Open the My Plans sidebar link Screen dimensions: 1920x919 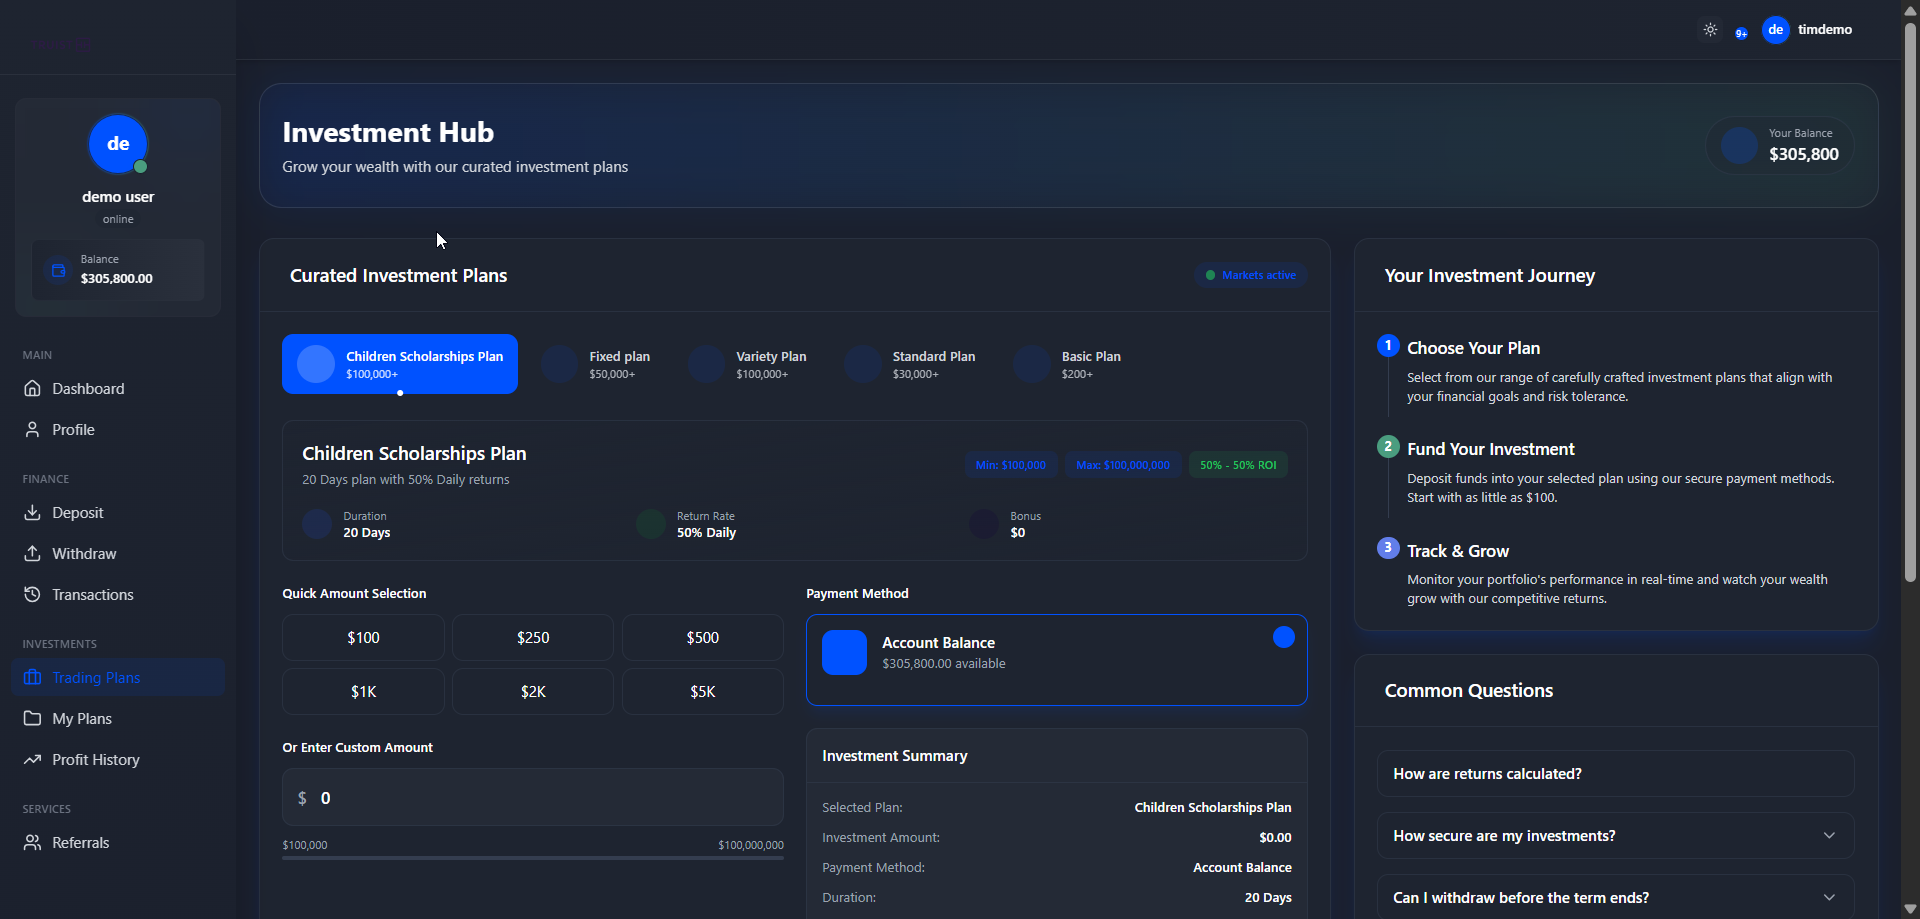tap(118, 718)
